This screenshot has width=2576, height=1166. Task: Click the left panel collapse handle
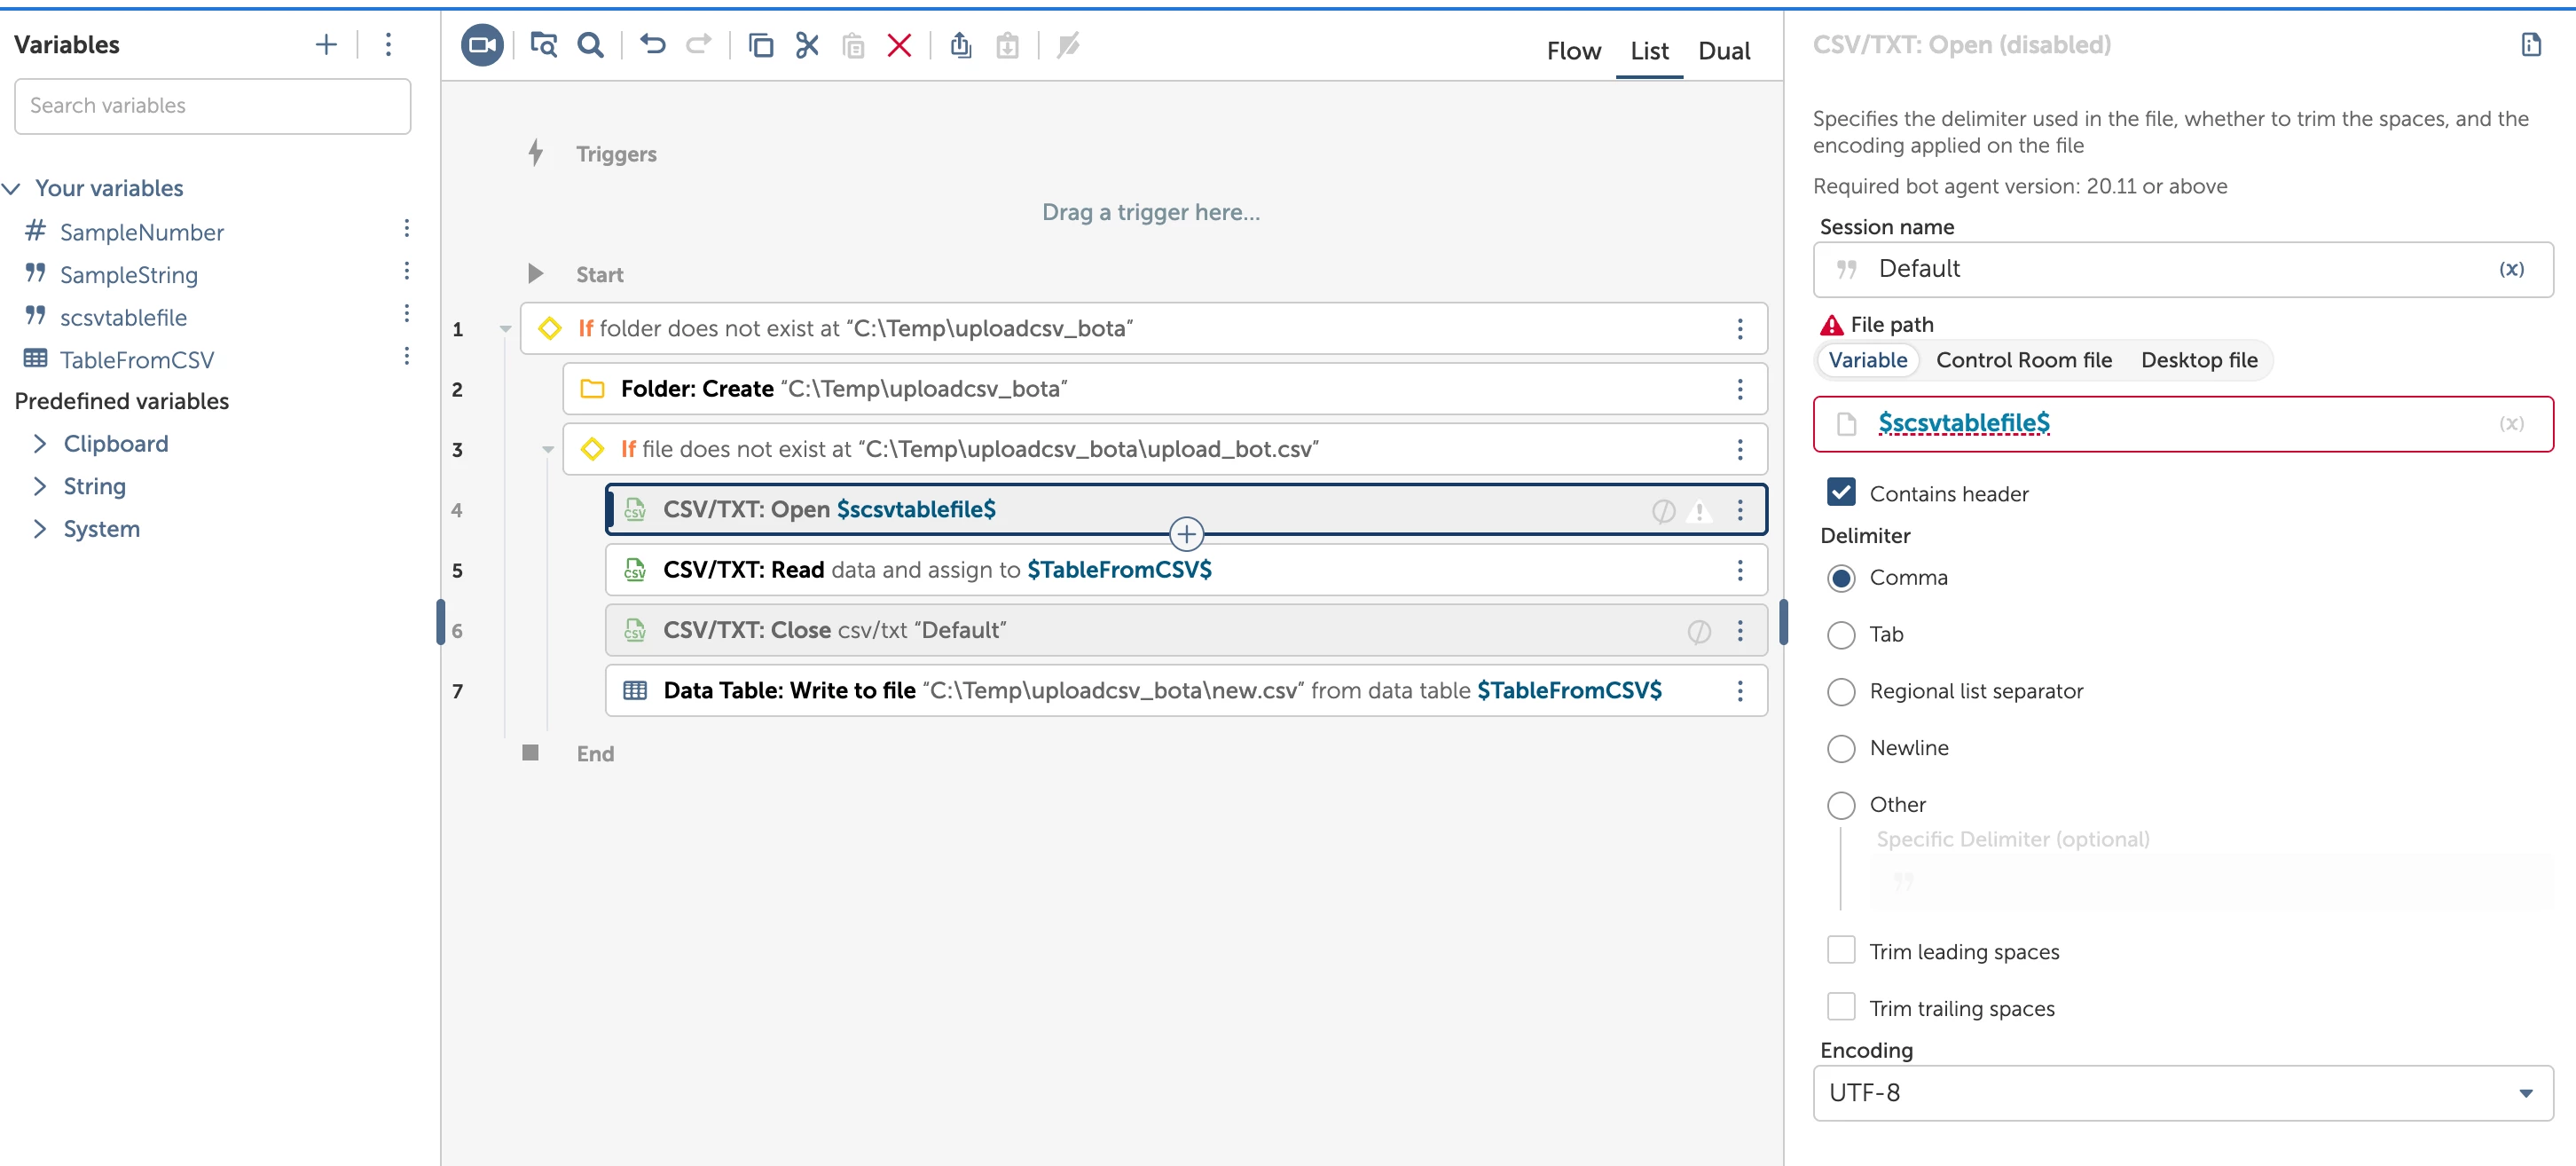(440, 622)
